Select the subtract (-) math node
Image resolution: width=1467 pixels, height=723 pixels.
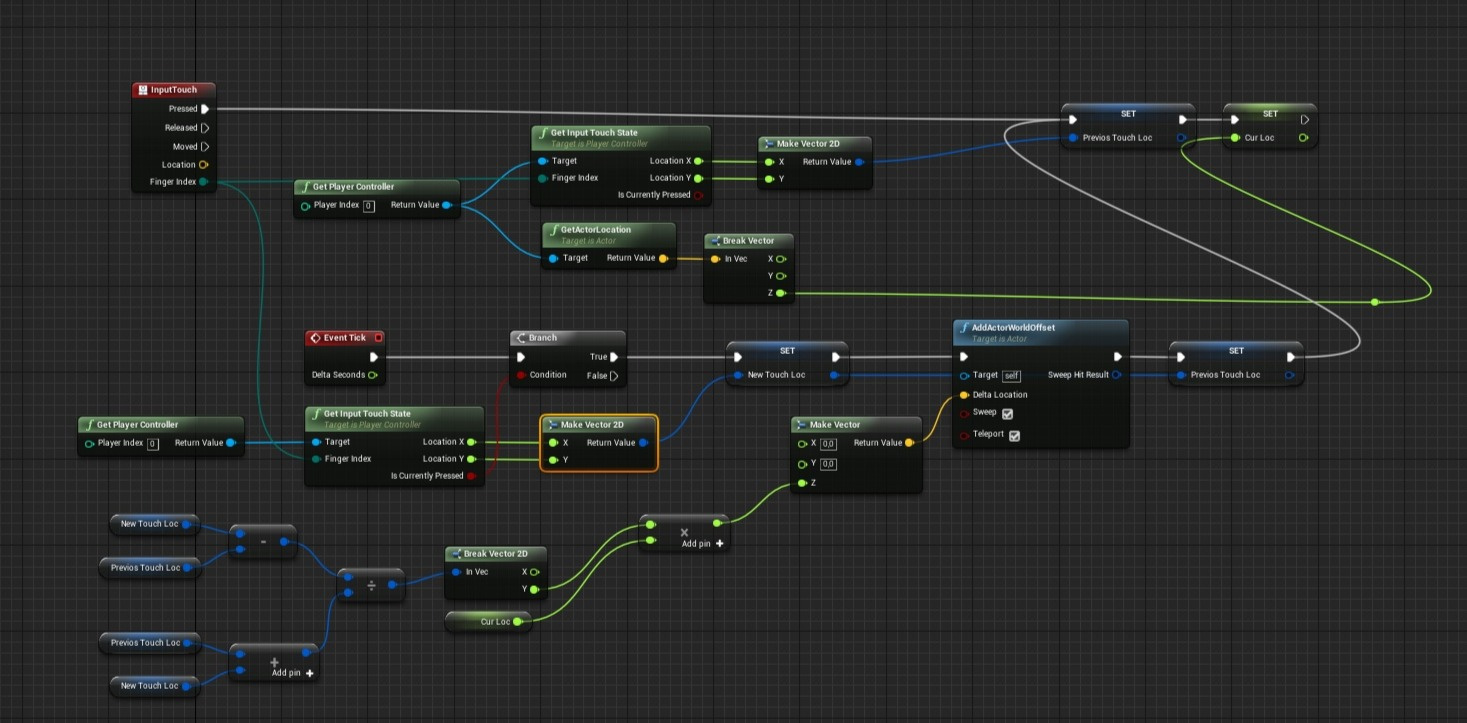[263, 542]
